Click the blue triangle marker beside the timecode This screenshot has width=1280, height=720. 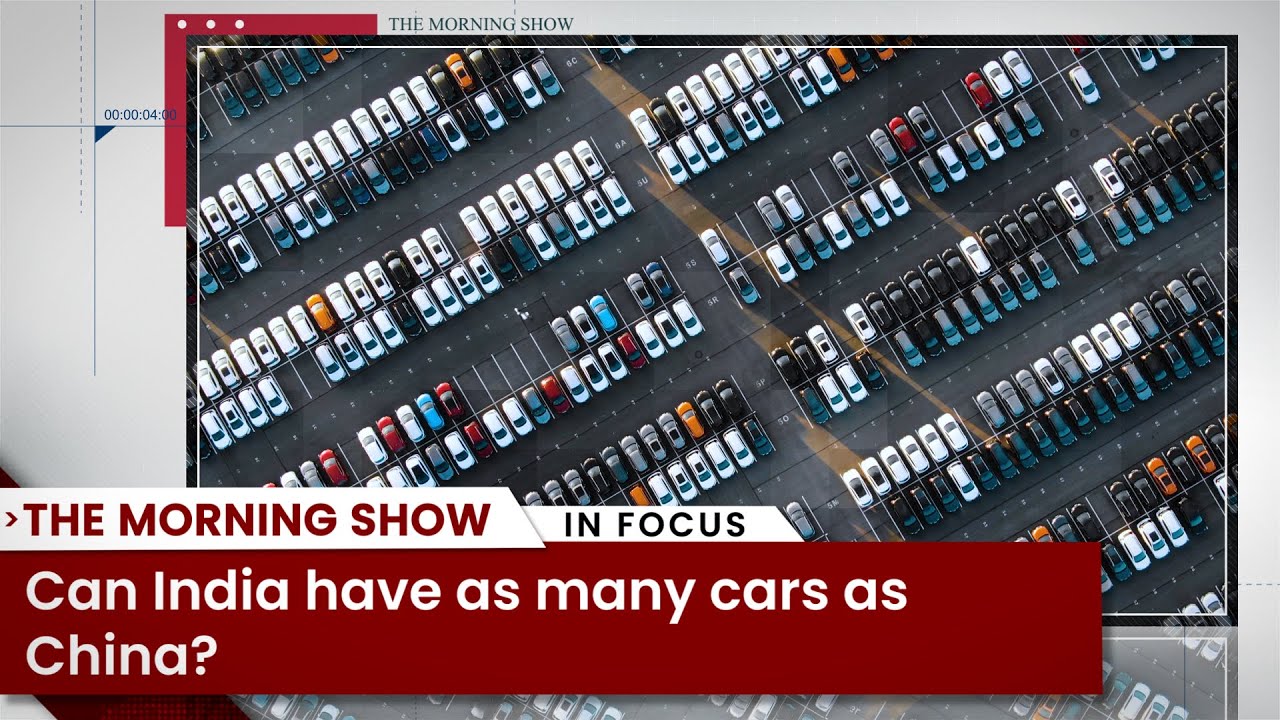pyautogui.click(x=104, y=133)
